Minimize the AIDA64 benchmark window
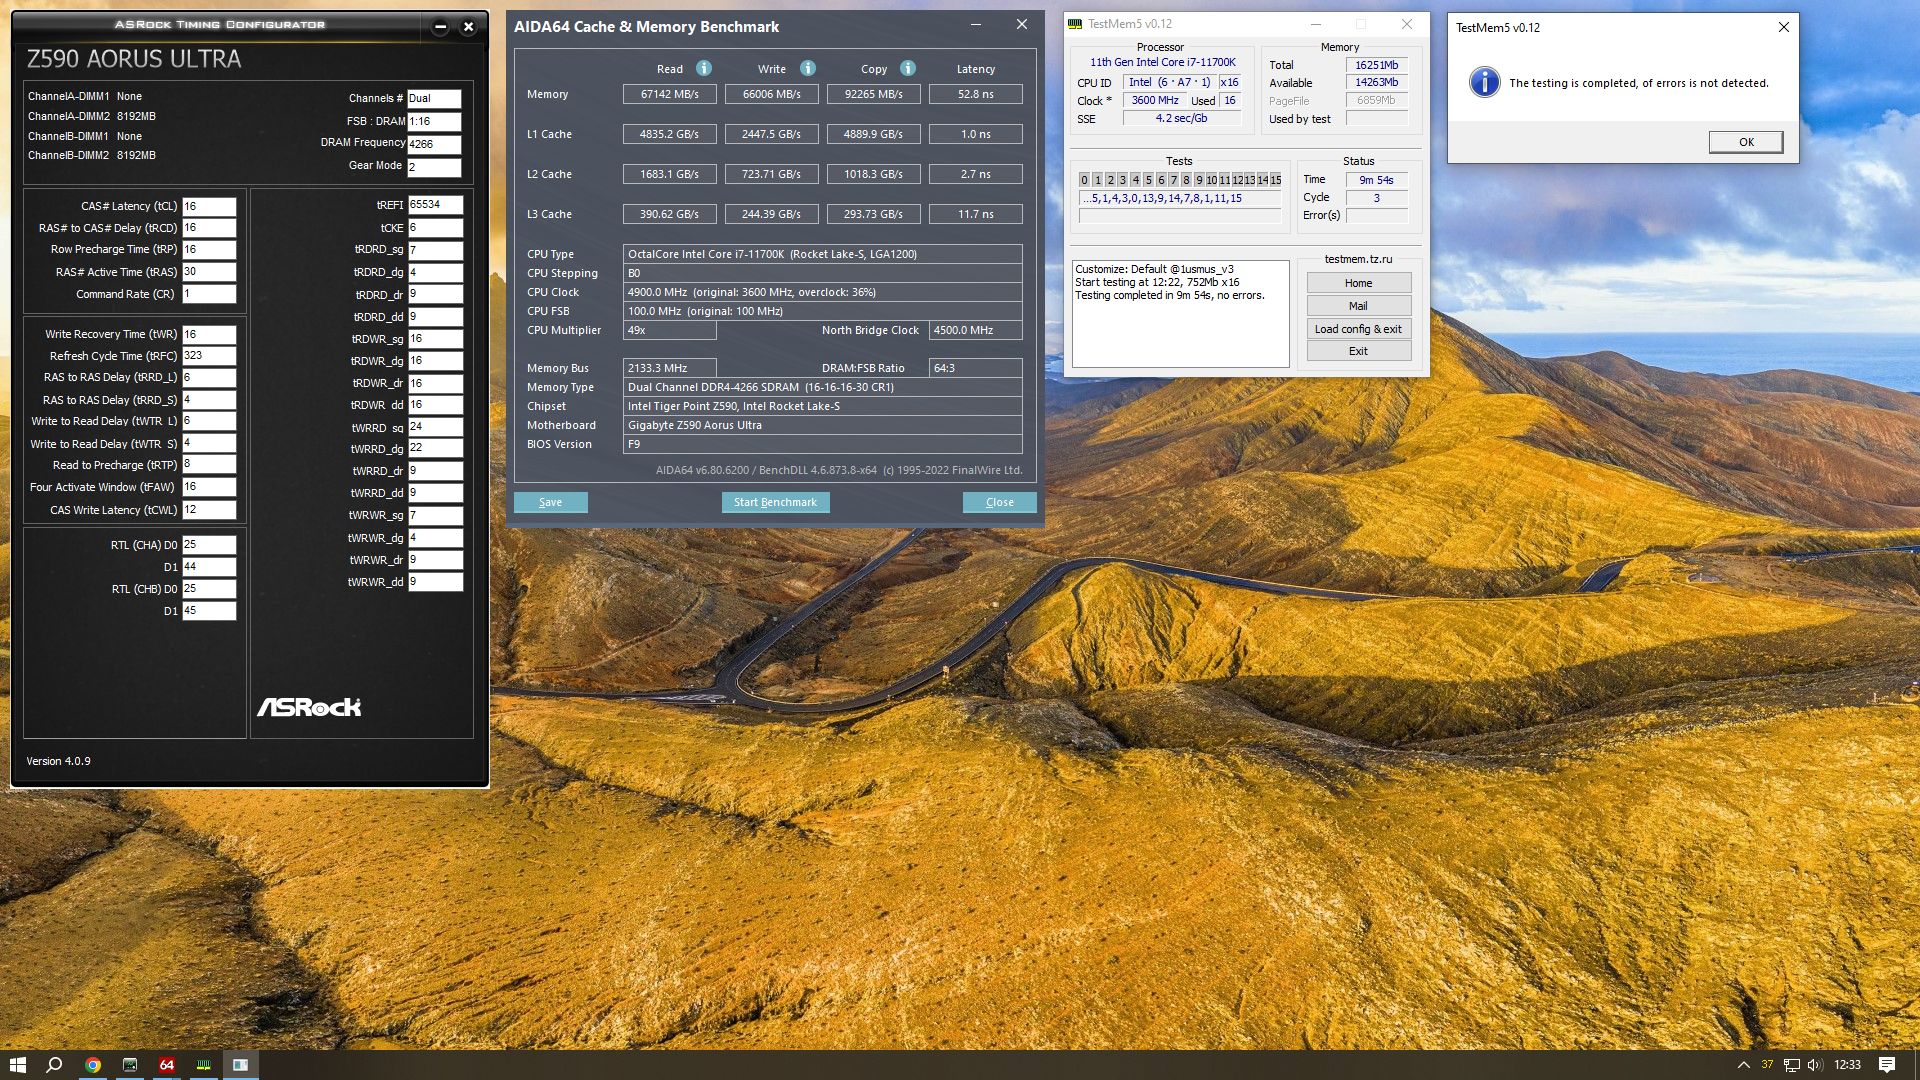Viewport: 1920px width, 1080px height. coord(976,25)
